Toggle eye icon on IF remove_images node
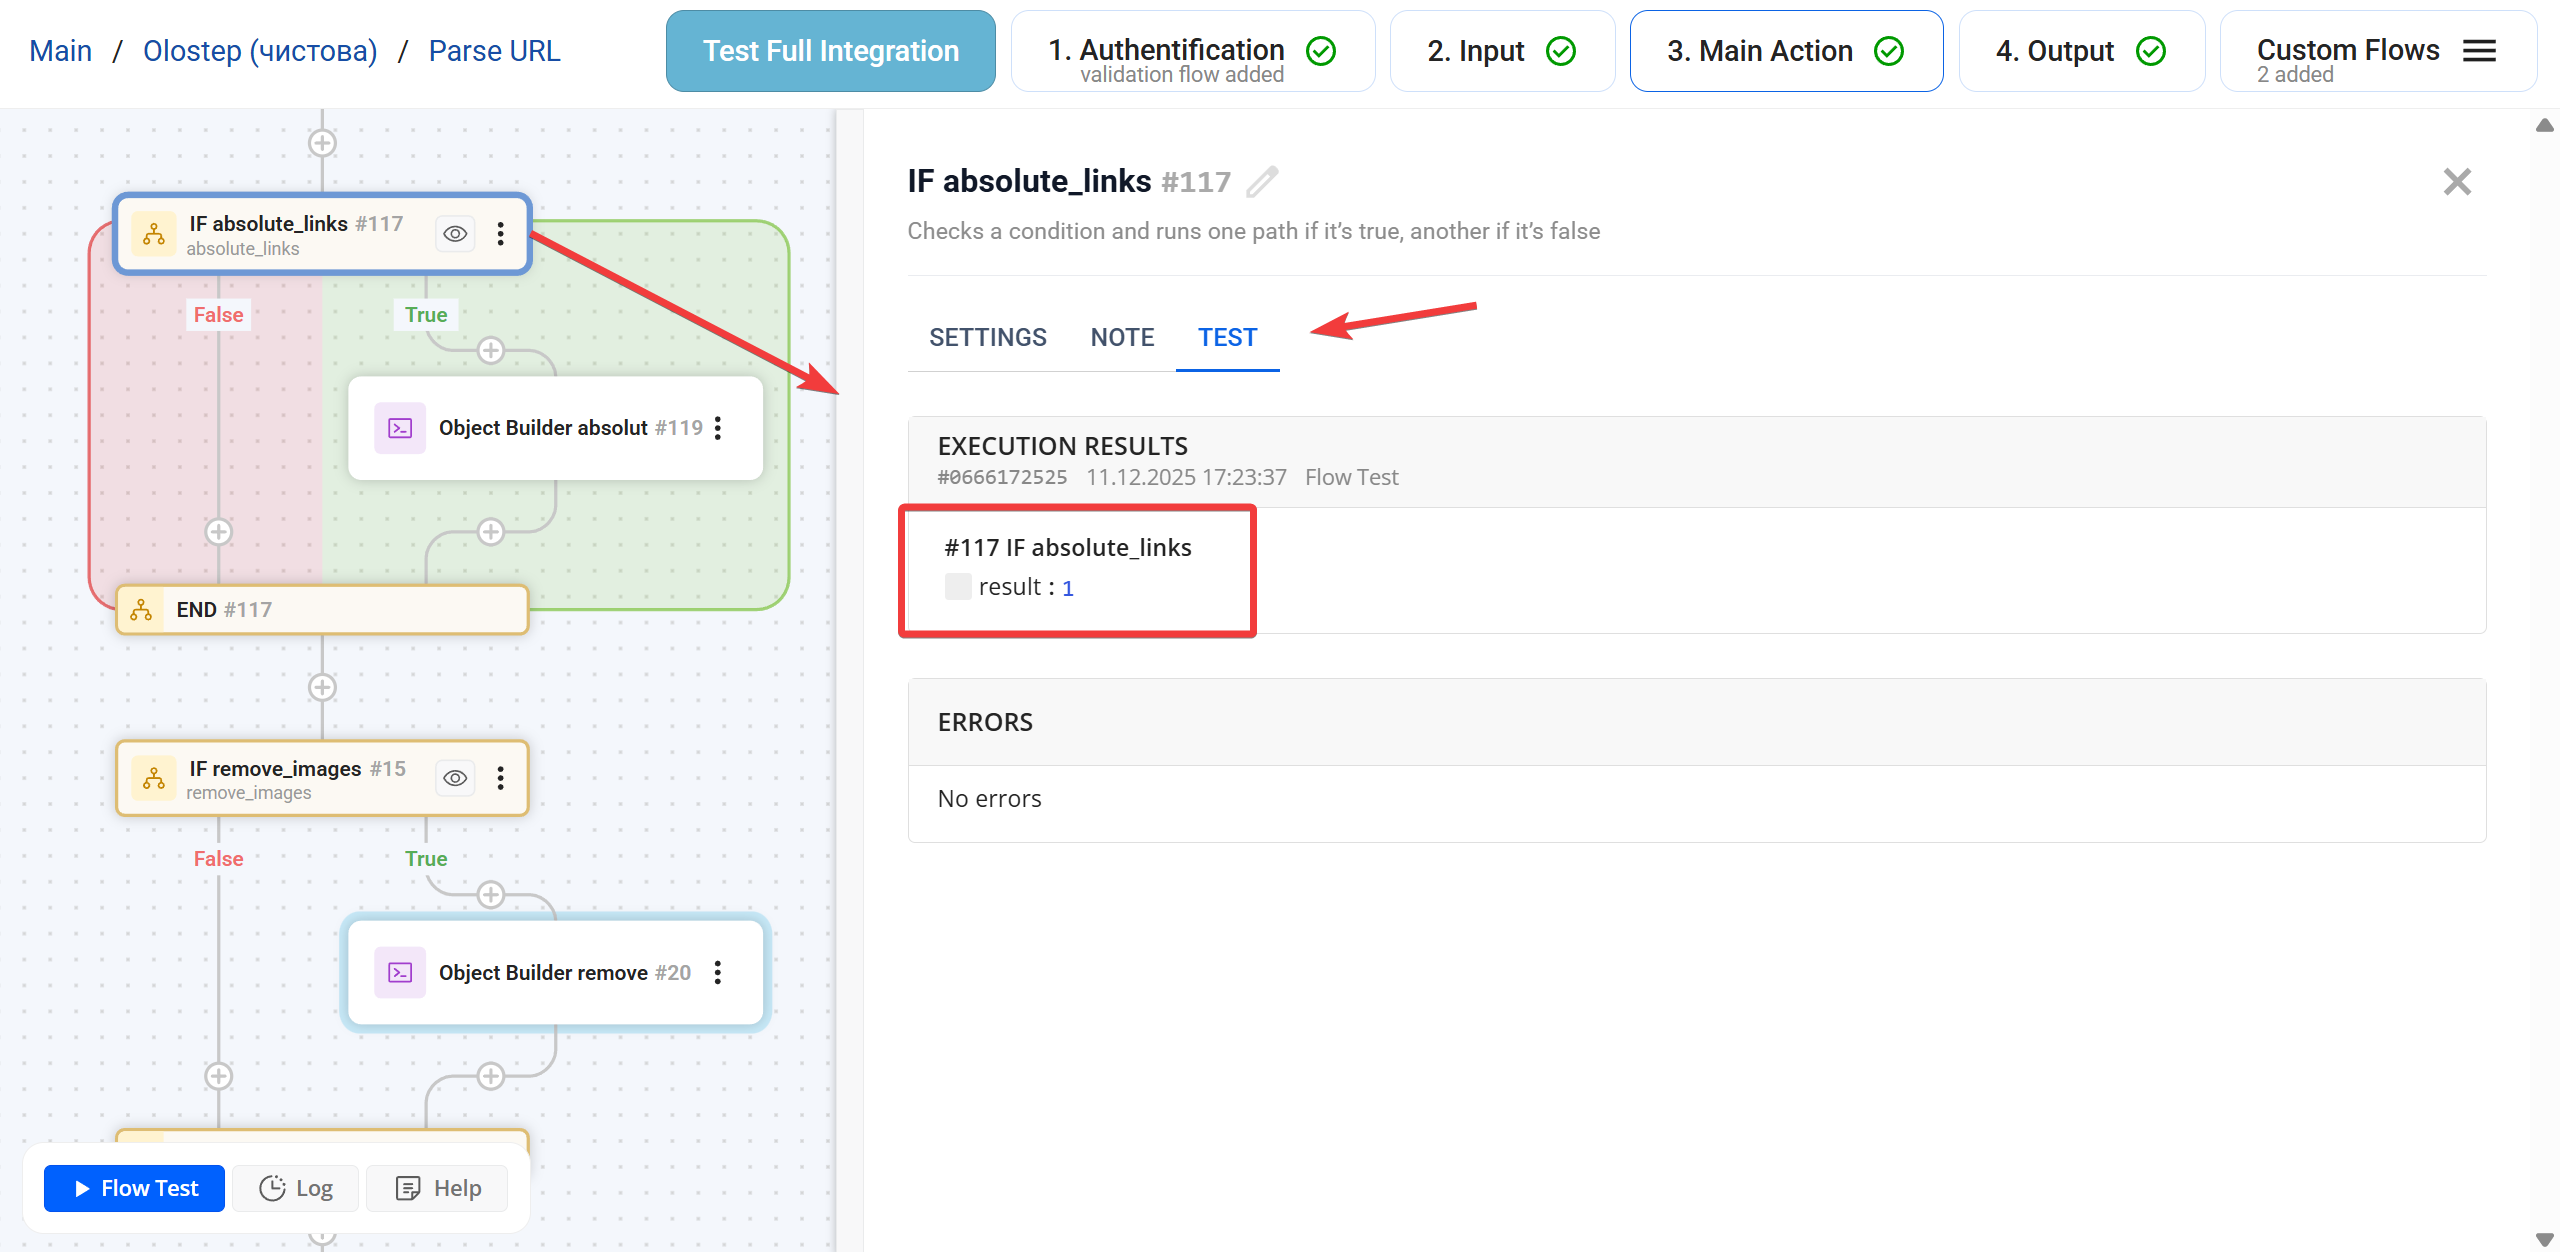Viewport: 2560px width, 1252px height. [455, 778]
